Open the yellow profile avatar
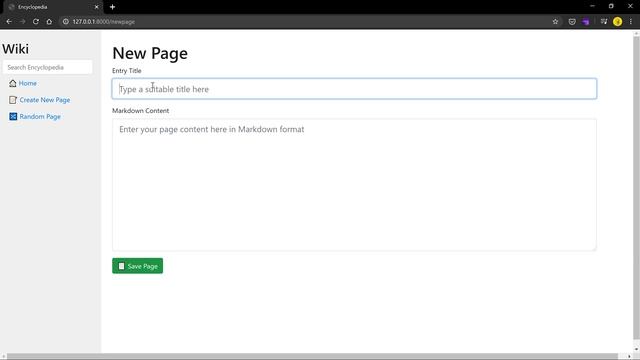 [617, 22]
